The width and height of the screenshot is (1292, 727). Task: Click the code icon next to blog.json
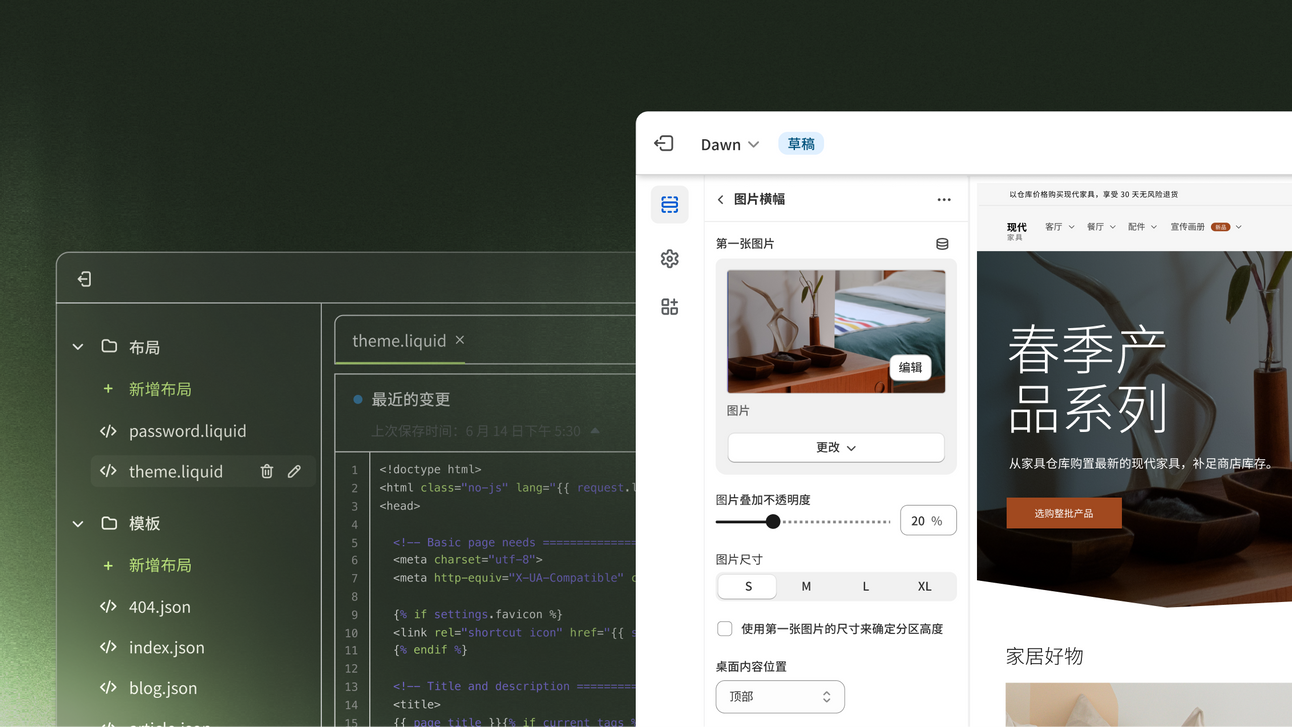[x=108, y=688]
